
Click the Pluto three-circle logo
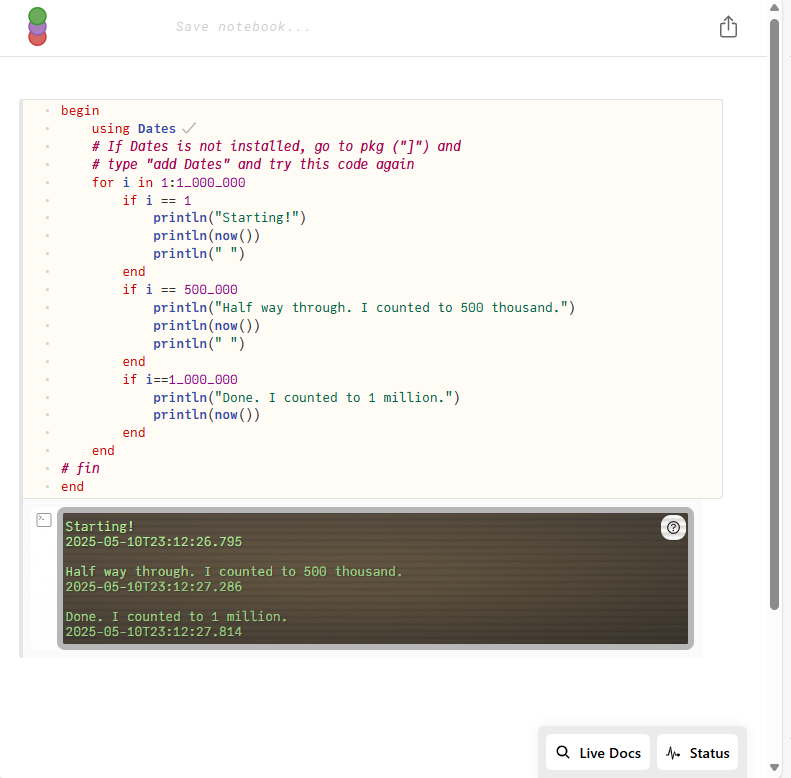point(37,27)
